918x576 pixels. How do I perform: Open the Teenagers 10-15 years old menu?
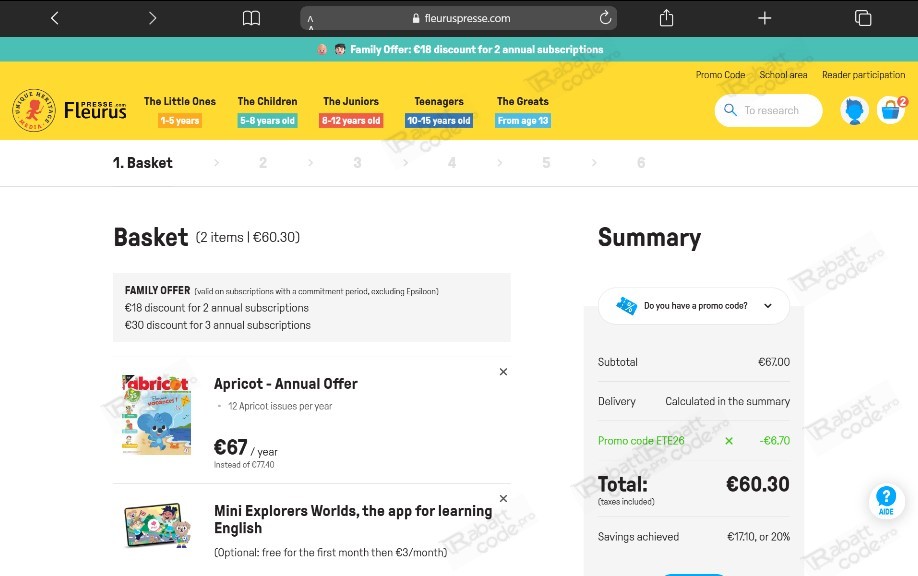click(x=439, y=111)
